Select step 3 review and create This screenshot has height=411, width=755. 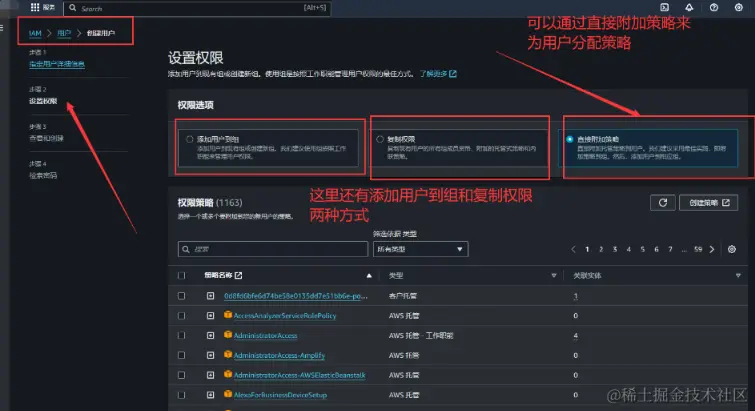(x=46, y=139)
